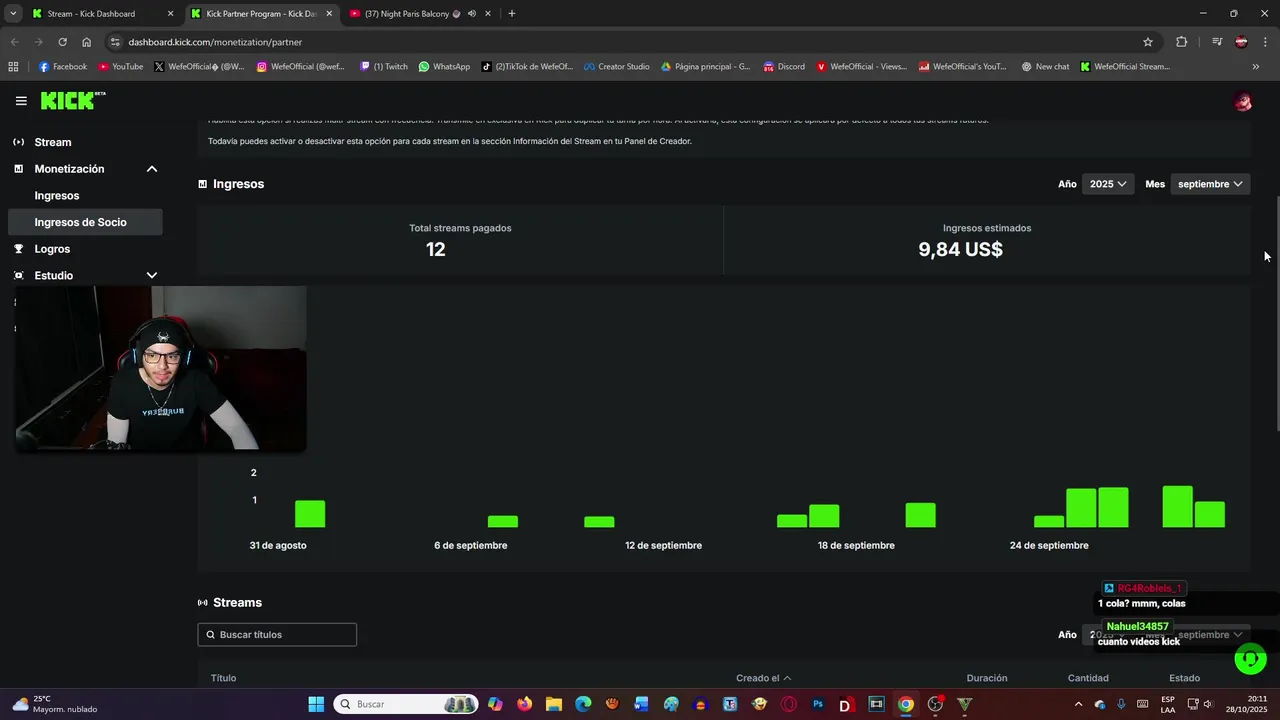This screenshot has width=1280, height=720.
Task: Click the 31 de agosto chart bar
Action: (x=310, y=514)
